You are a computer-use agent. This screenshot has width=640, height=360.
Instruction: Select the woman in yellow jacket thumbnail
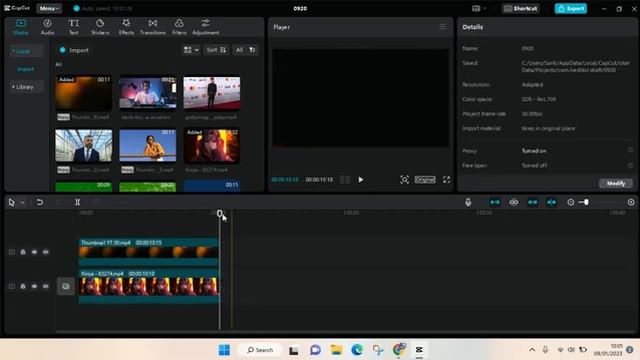pyautogui.click(x=148, y=146)
